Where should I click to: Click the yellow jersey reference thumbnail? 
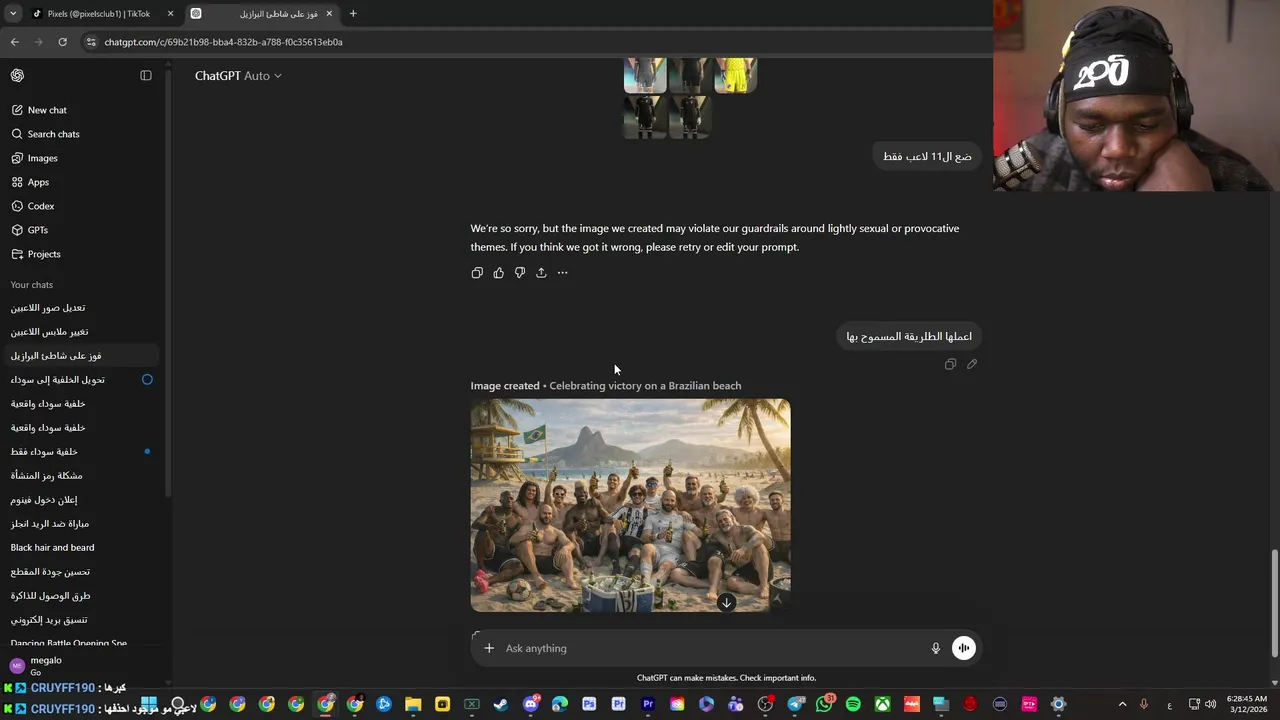pos(735,75)
